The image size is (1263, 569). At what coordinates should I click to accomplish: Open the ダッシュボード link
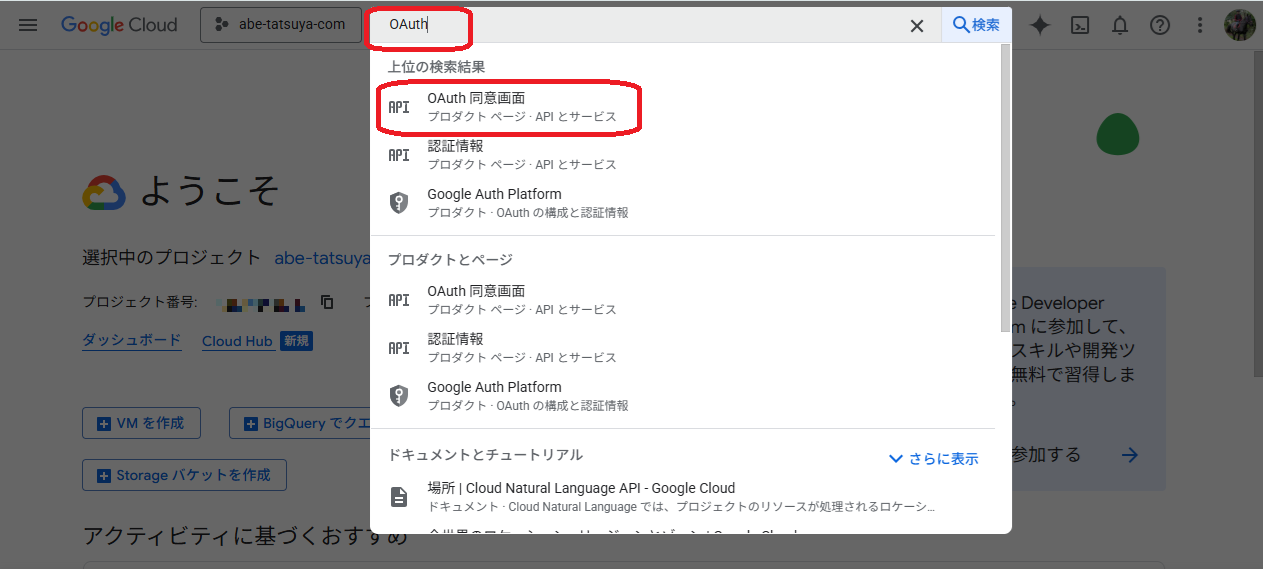tap(132, 340)
